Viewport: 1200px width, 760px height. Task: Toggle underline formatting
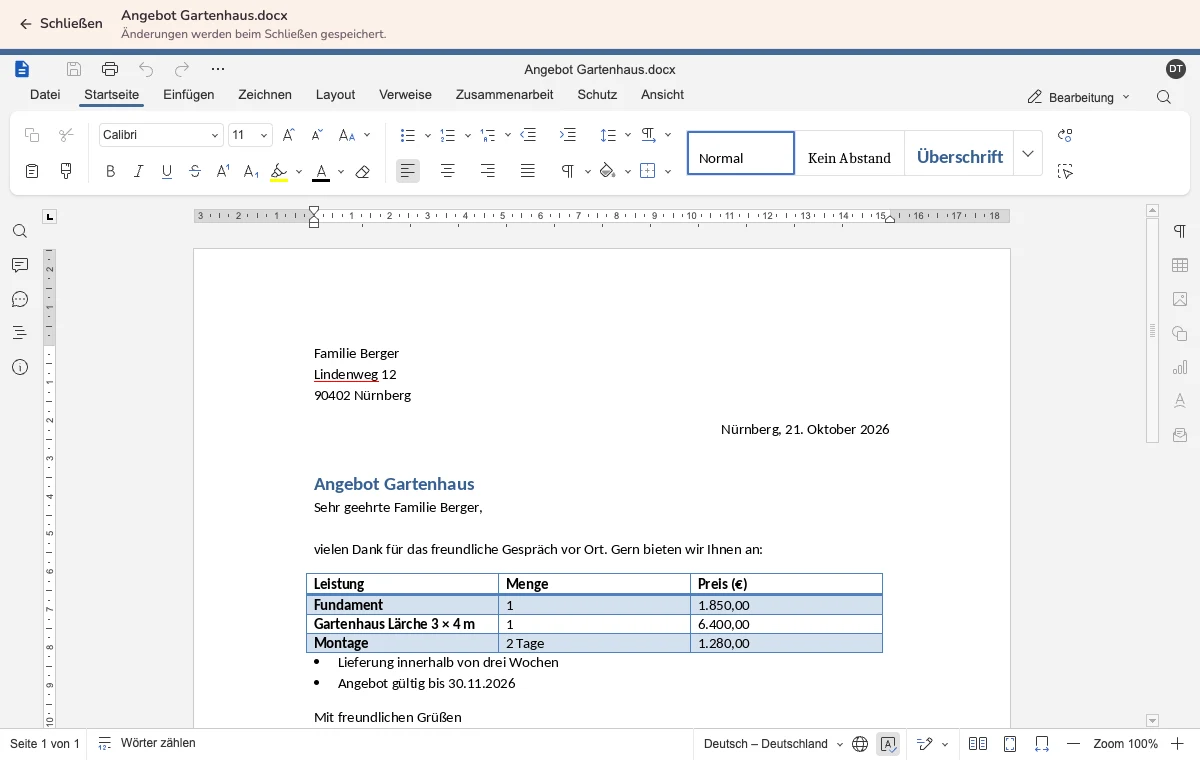(167, 171)
